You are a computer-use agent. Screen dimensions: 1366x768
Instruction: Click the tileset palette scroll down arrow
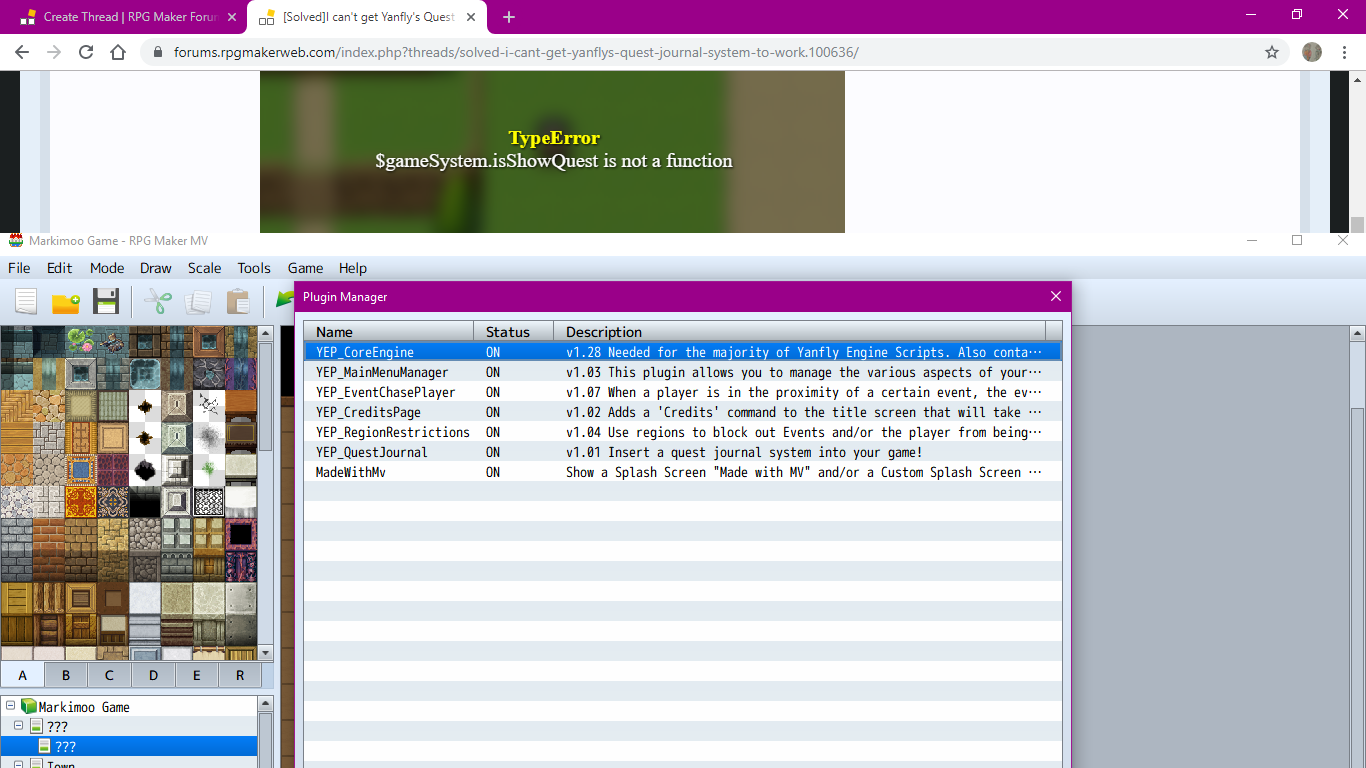[x=265, y=653]
